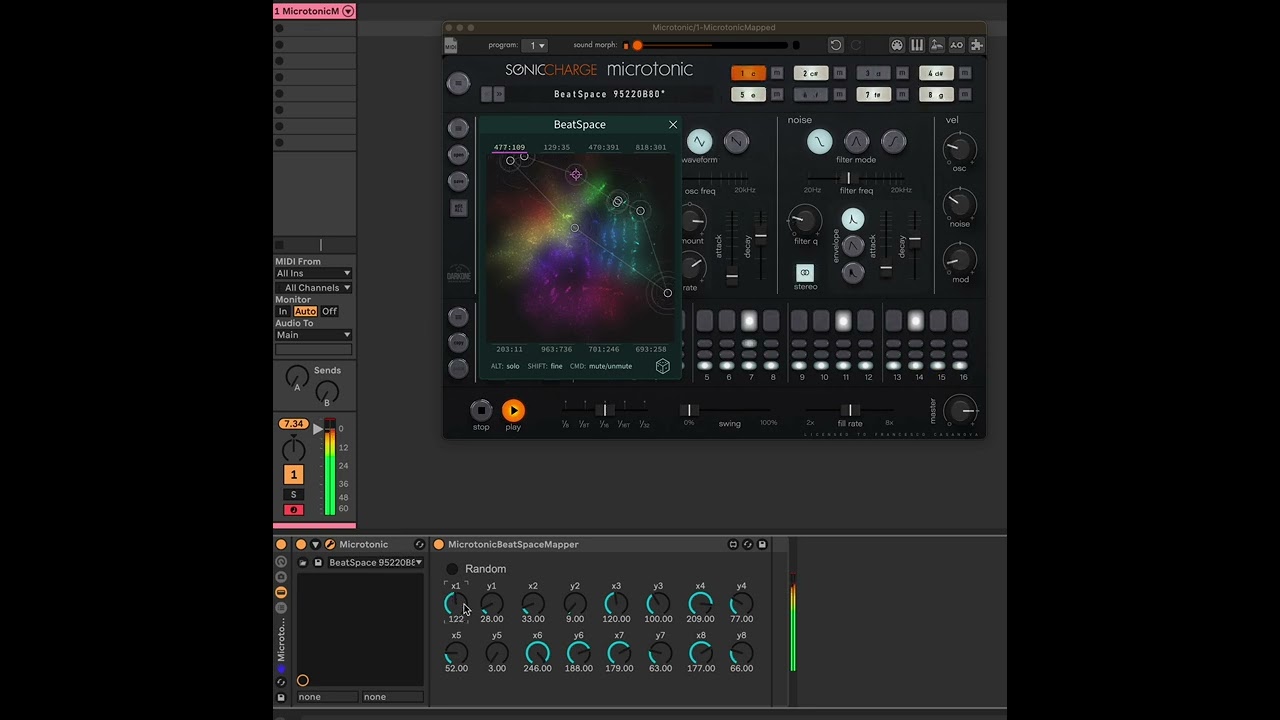Mute drum channel 2 with its m button
The image size is (1280, 720).
[x=840, y=73]
